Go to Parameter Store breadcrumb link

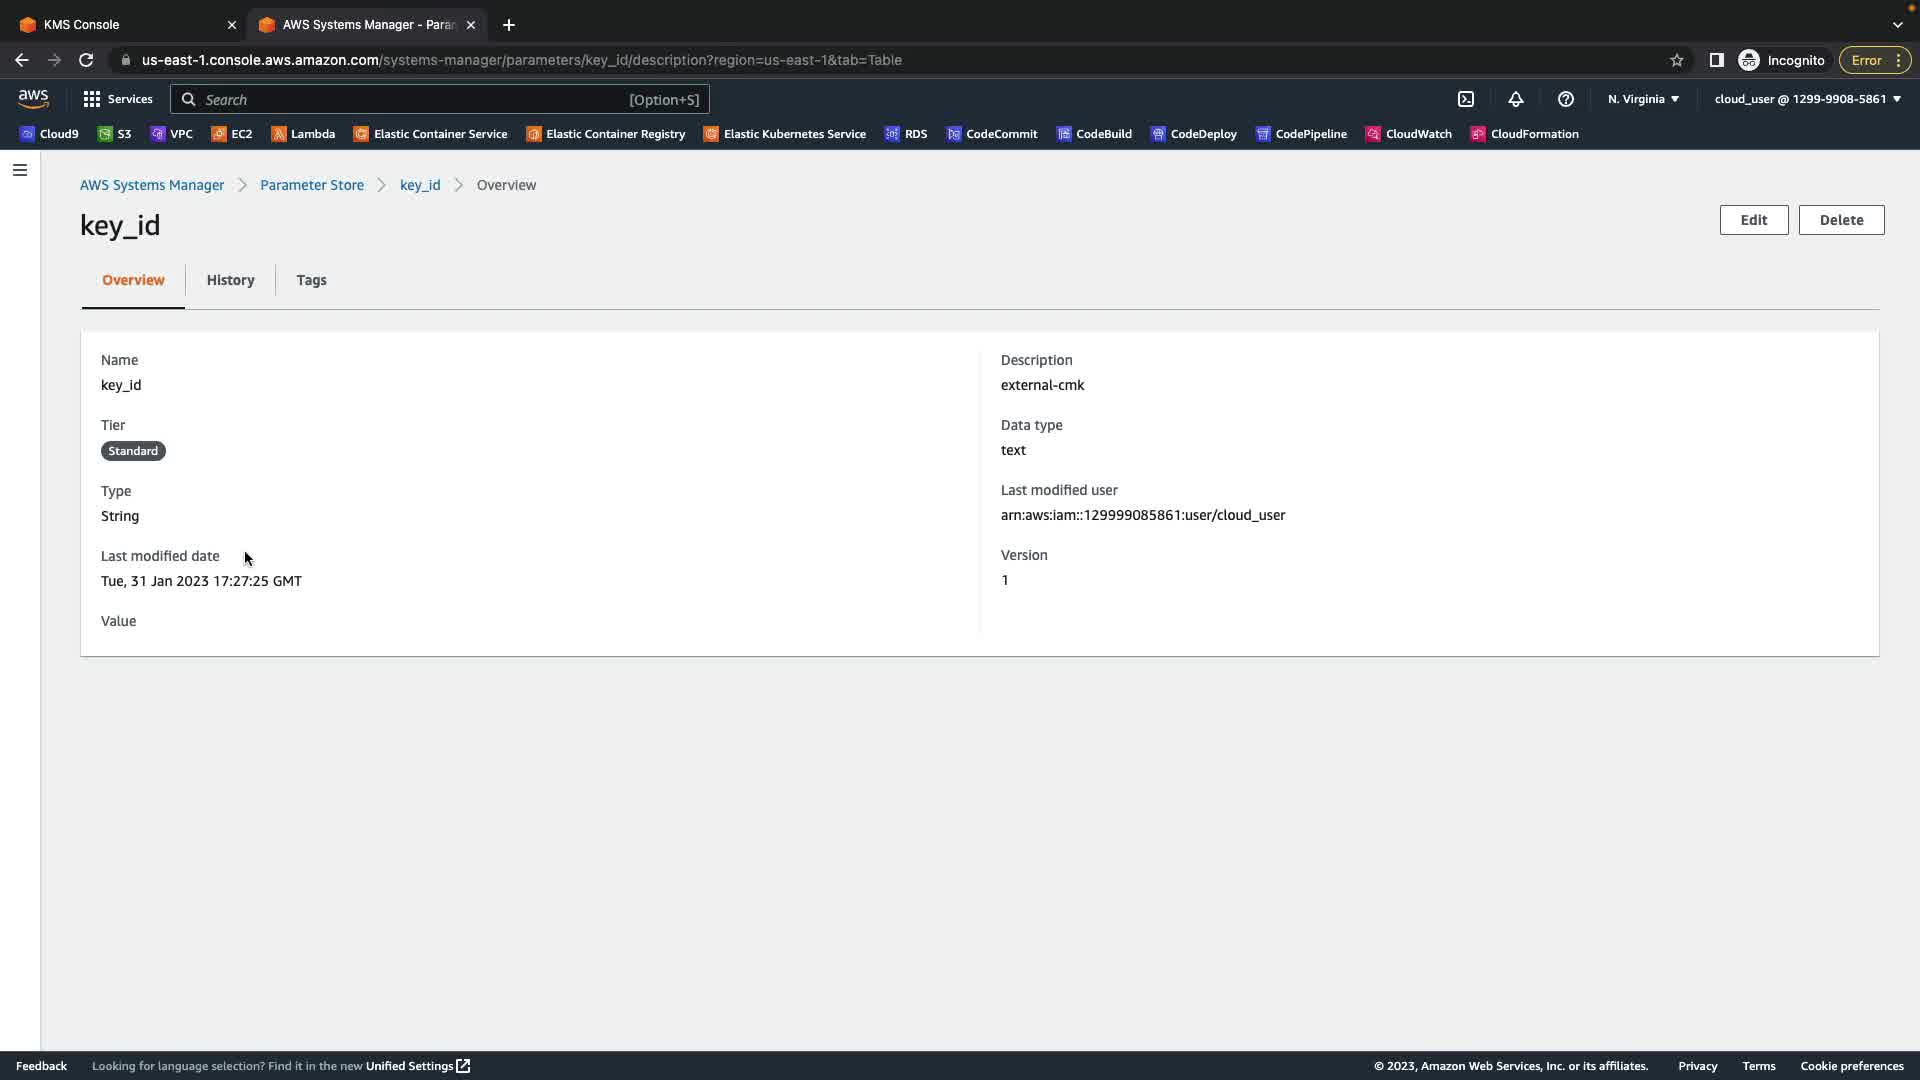coord(312,185)
